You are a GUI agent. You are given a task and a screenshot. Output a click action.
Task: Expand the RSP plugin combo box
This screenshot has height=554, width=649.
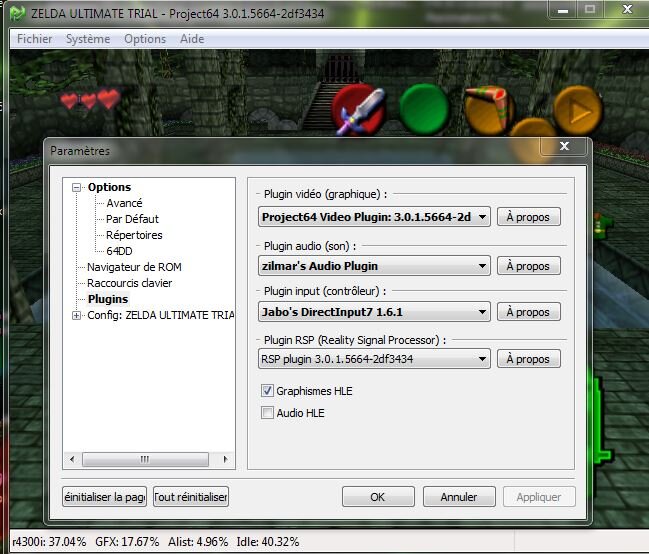click(481, 359)
